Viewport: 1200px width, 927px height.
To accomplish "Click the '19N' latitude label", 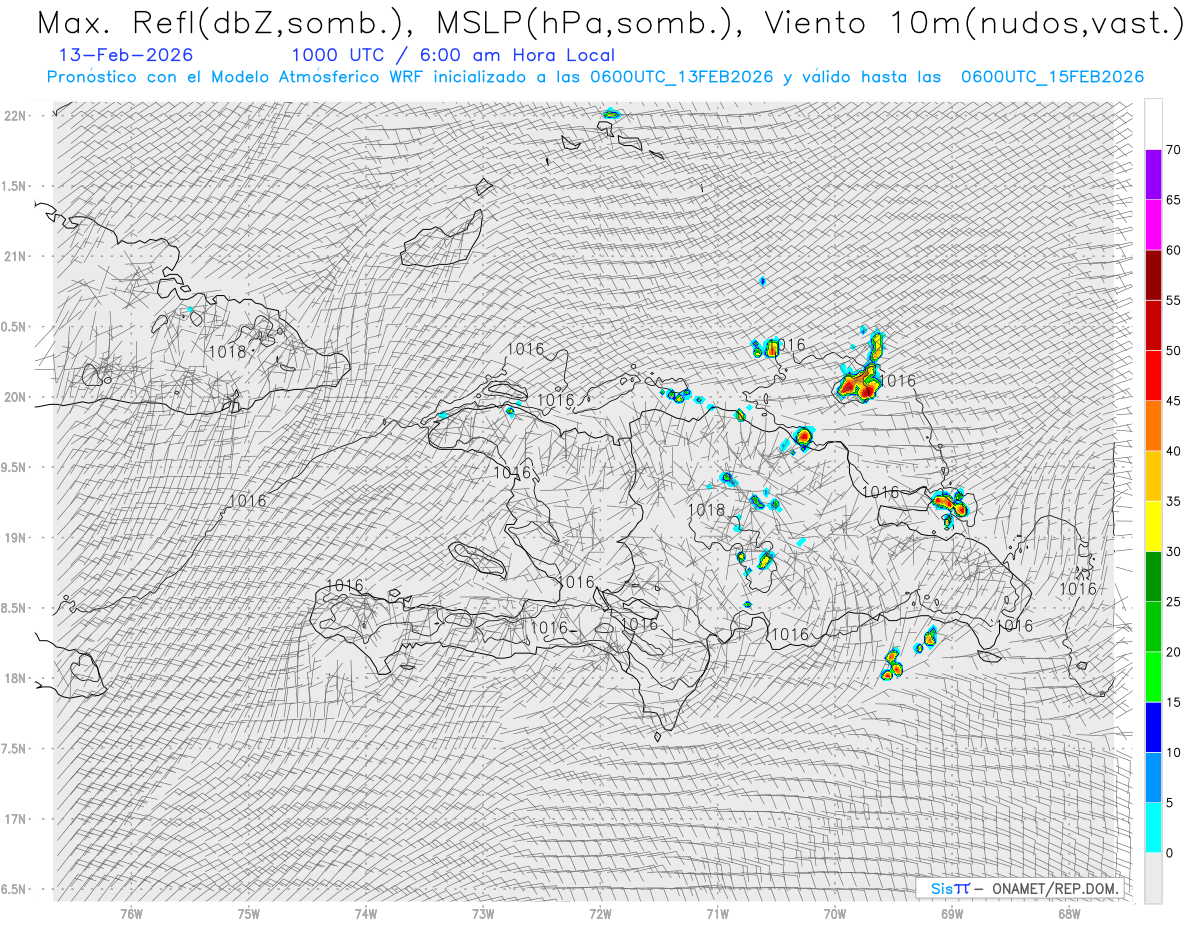I will click(x=16, y=538).
